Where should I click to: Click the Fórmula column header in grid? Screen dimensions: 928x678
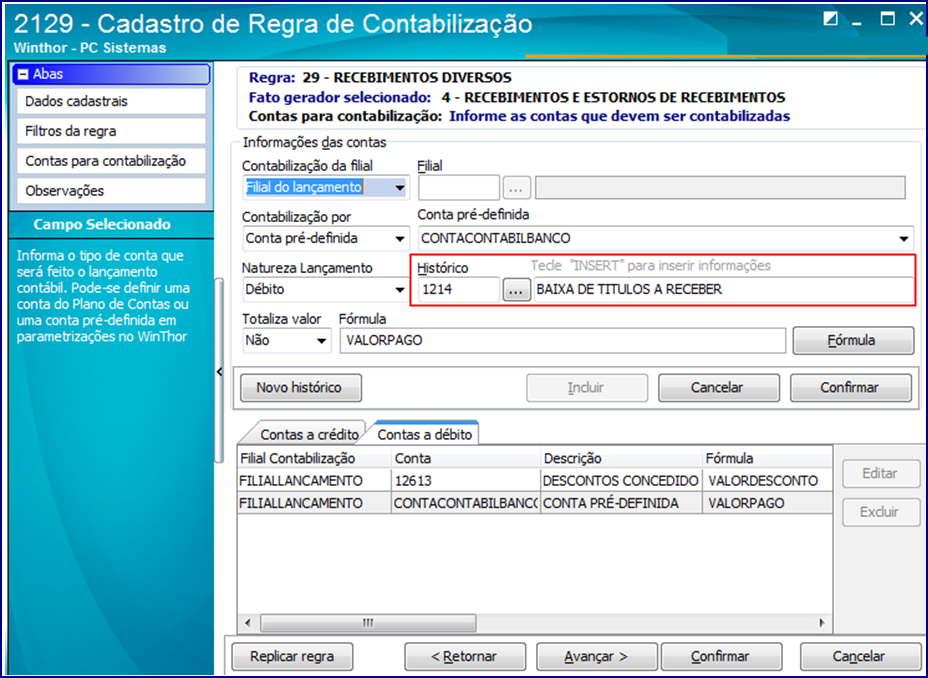pos(768,459)
